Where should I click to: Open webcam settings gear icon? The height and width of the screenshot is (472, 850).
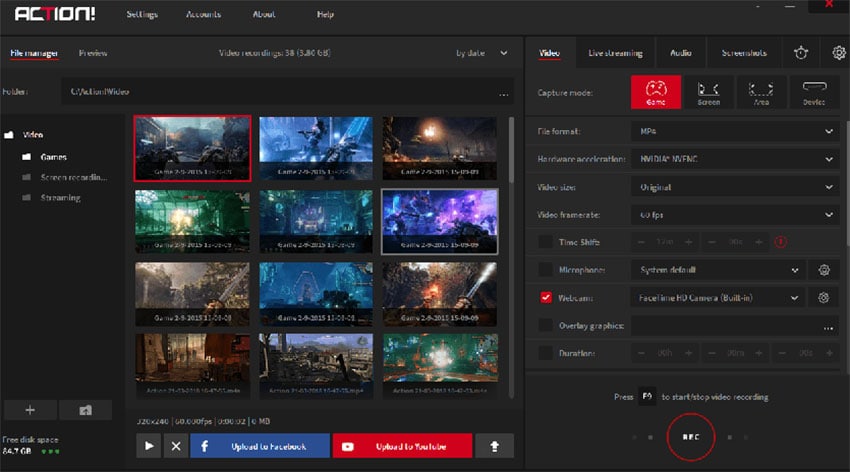824,298
